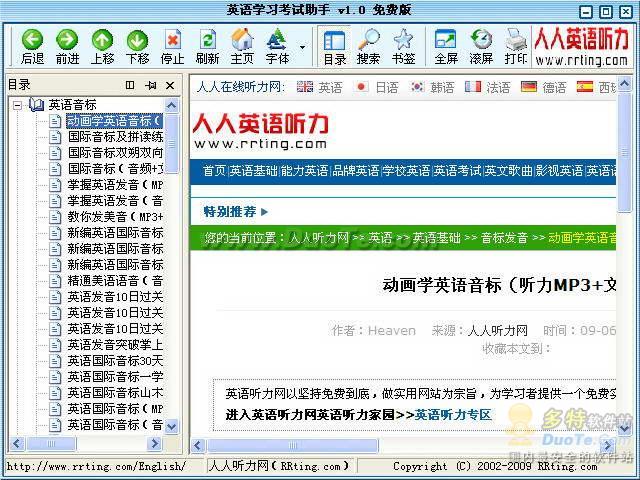Viewport: 640px width, 480px height.
Task: Open the window-position icon in 目录 header
Action: tap(130, 85)
